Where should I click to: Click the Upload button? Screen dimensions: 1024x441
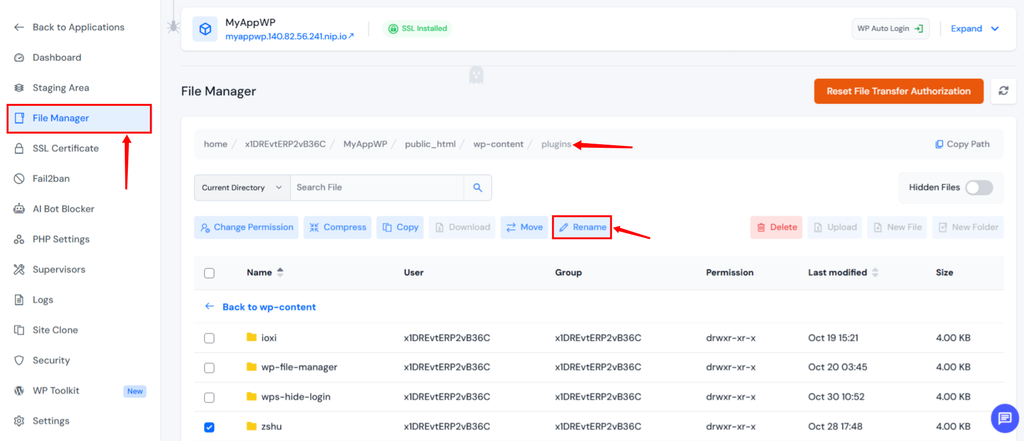point(835,227)
